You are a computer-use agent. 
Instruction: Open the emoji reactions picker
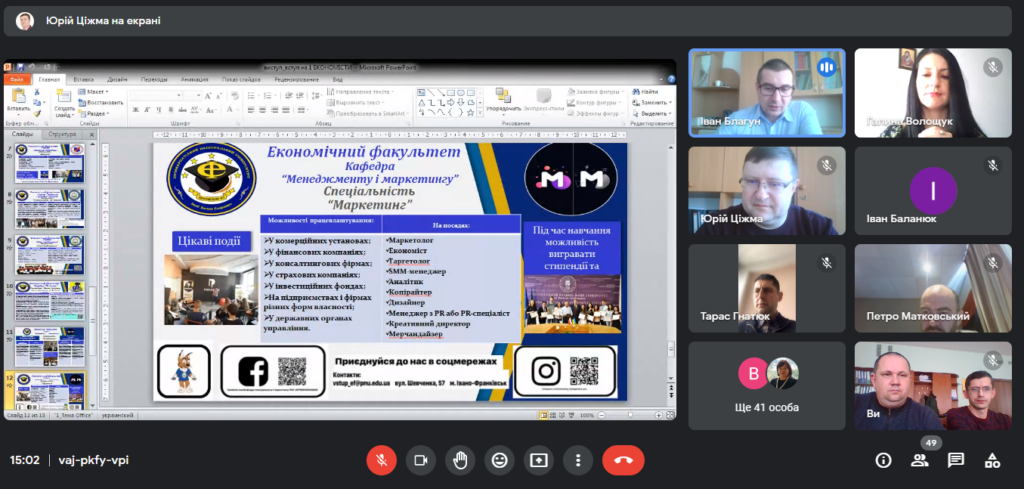(x=499, y=460)
